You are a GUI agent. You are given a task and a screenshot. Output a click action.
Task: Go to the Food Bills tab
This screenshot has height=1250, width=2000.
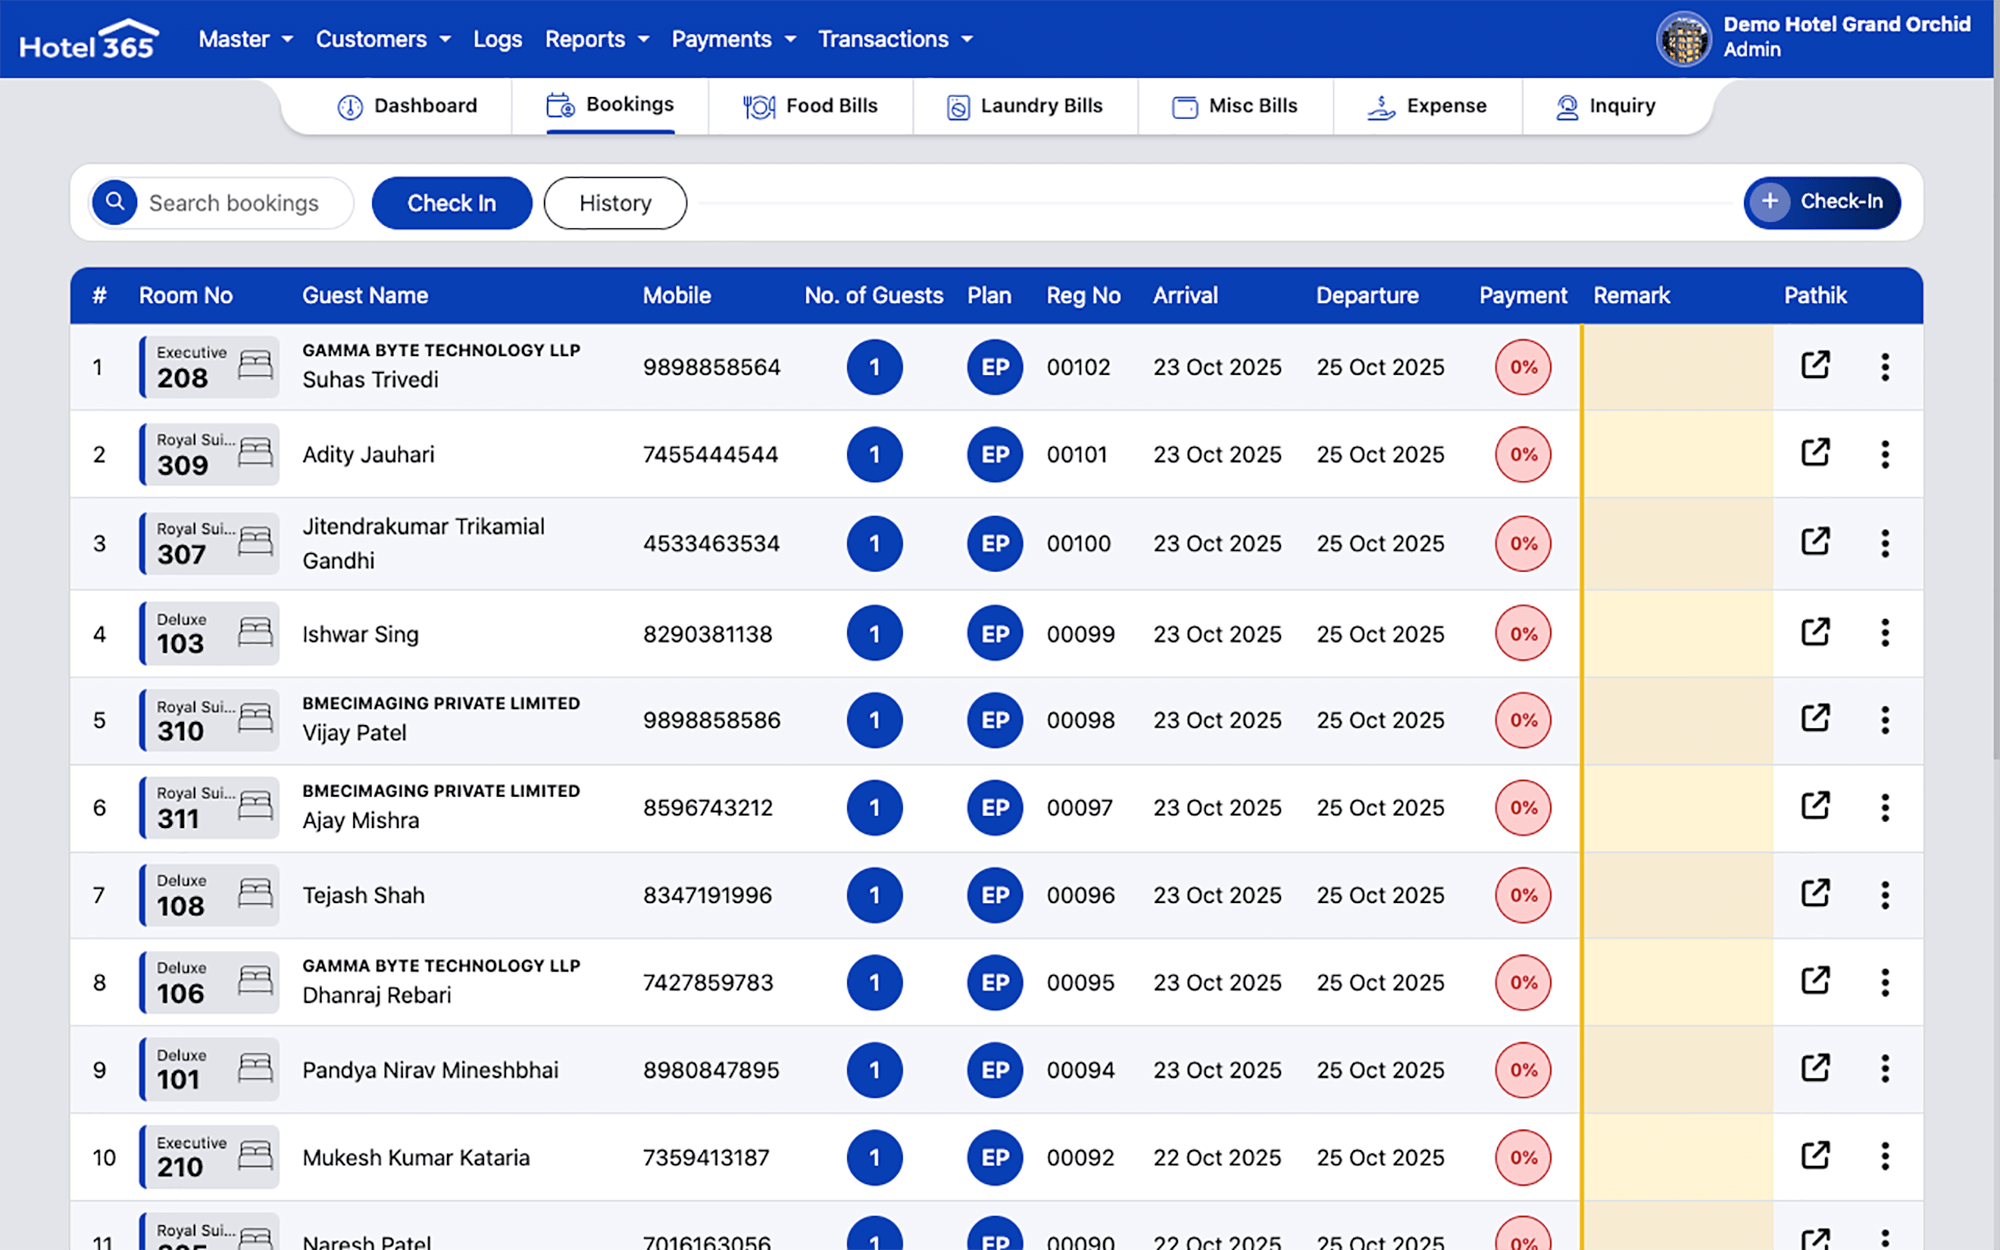pyautogui.click(x=811, y=106)
